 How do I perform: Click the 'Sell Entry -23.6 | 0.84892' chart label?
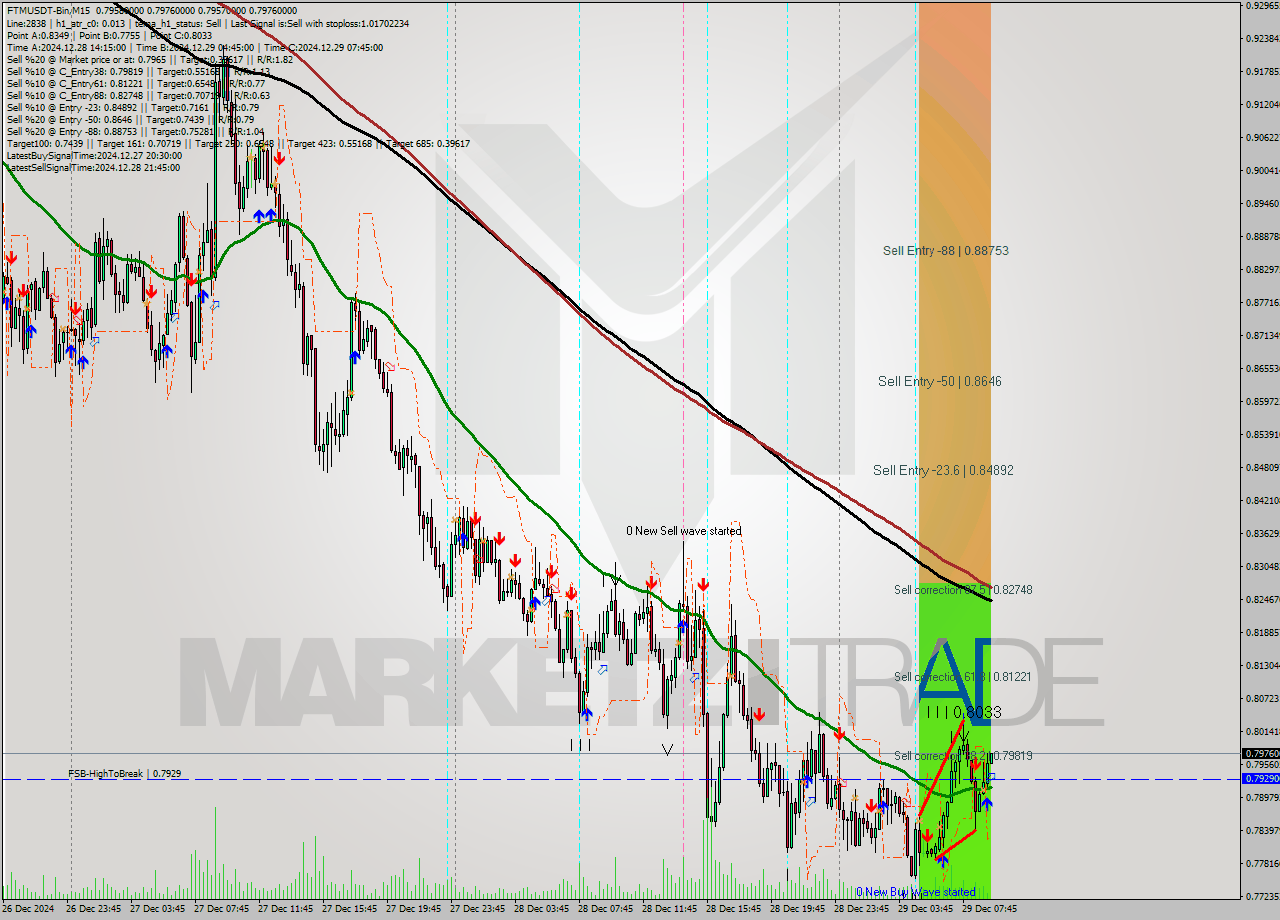943,470
